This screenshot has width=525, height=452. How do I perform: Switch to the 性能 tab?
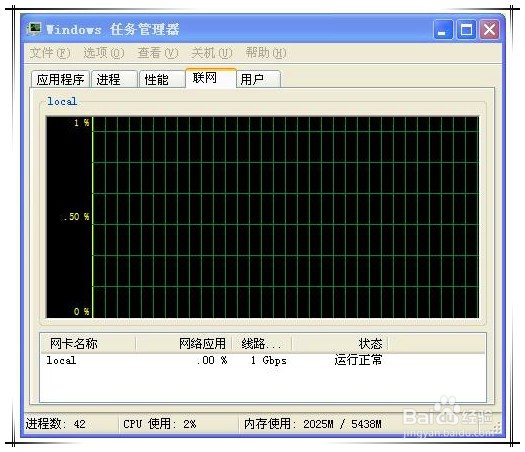click(162, 79)
